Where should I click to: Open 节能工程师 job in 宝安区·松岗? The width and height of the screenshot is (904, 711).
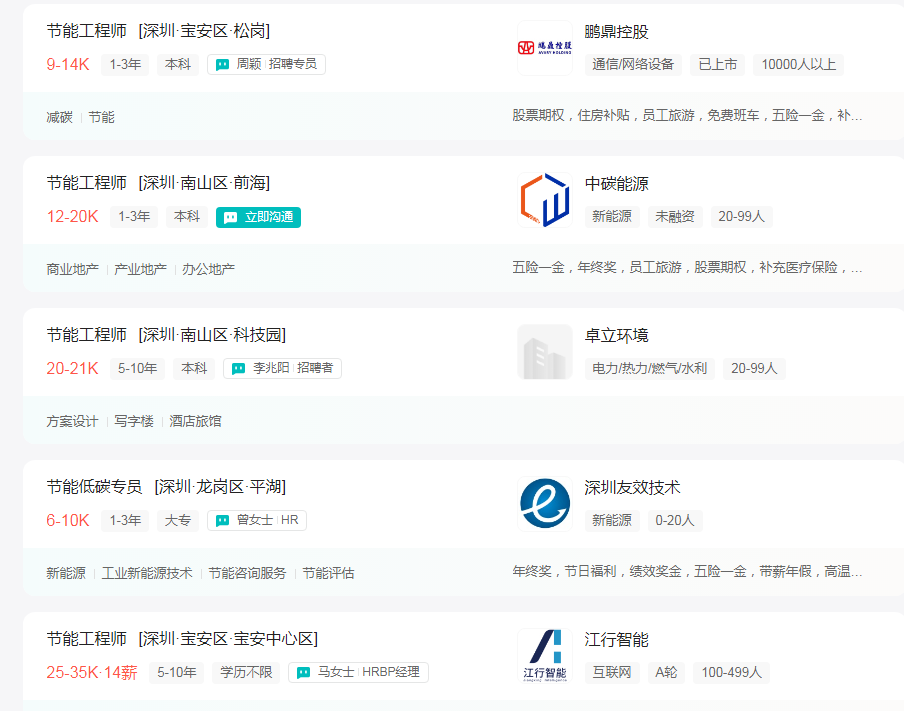point(87,31)
